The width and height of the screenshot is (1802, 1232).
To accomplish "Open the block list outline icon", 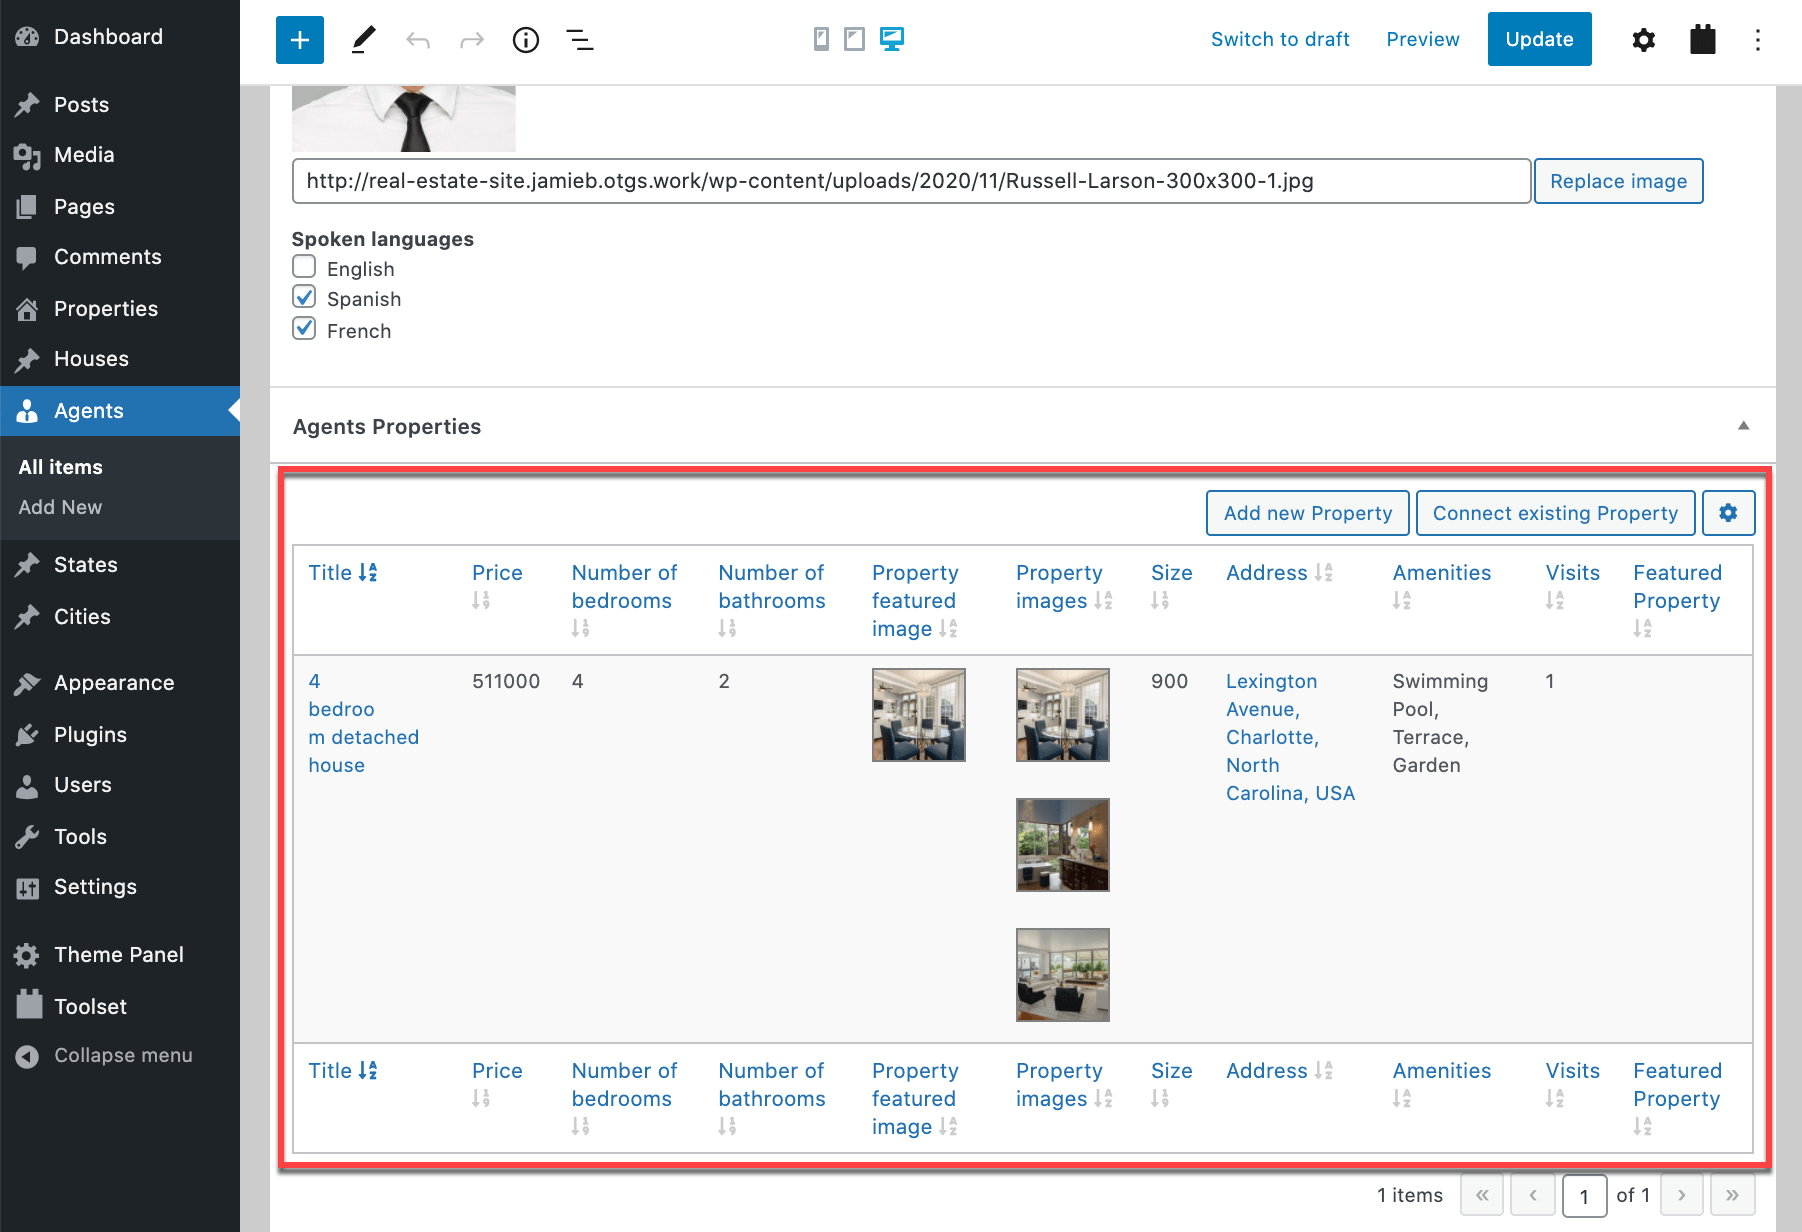I will [580, 40].
